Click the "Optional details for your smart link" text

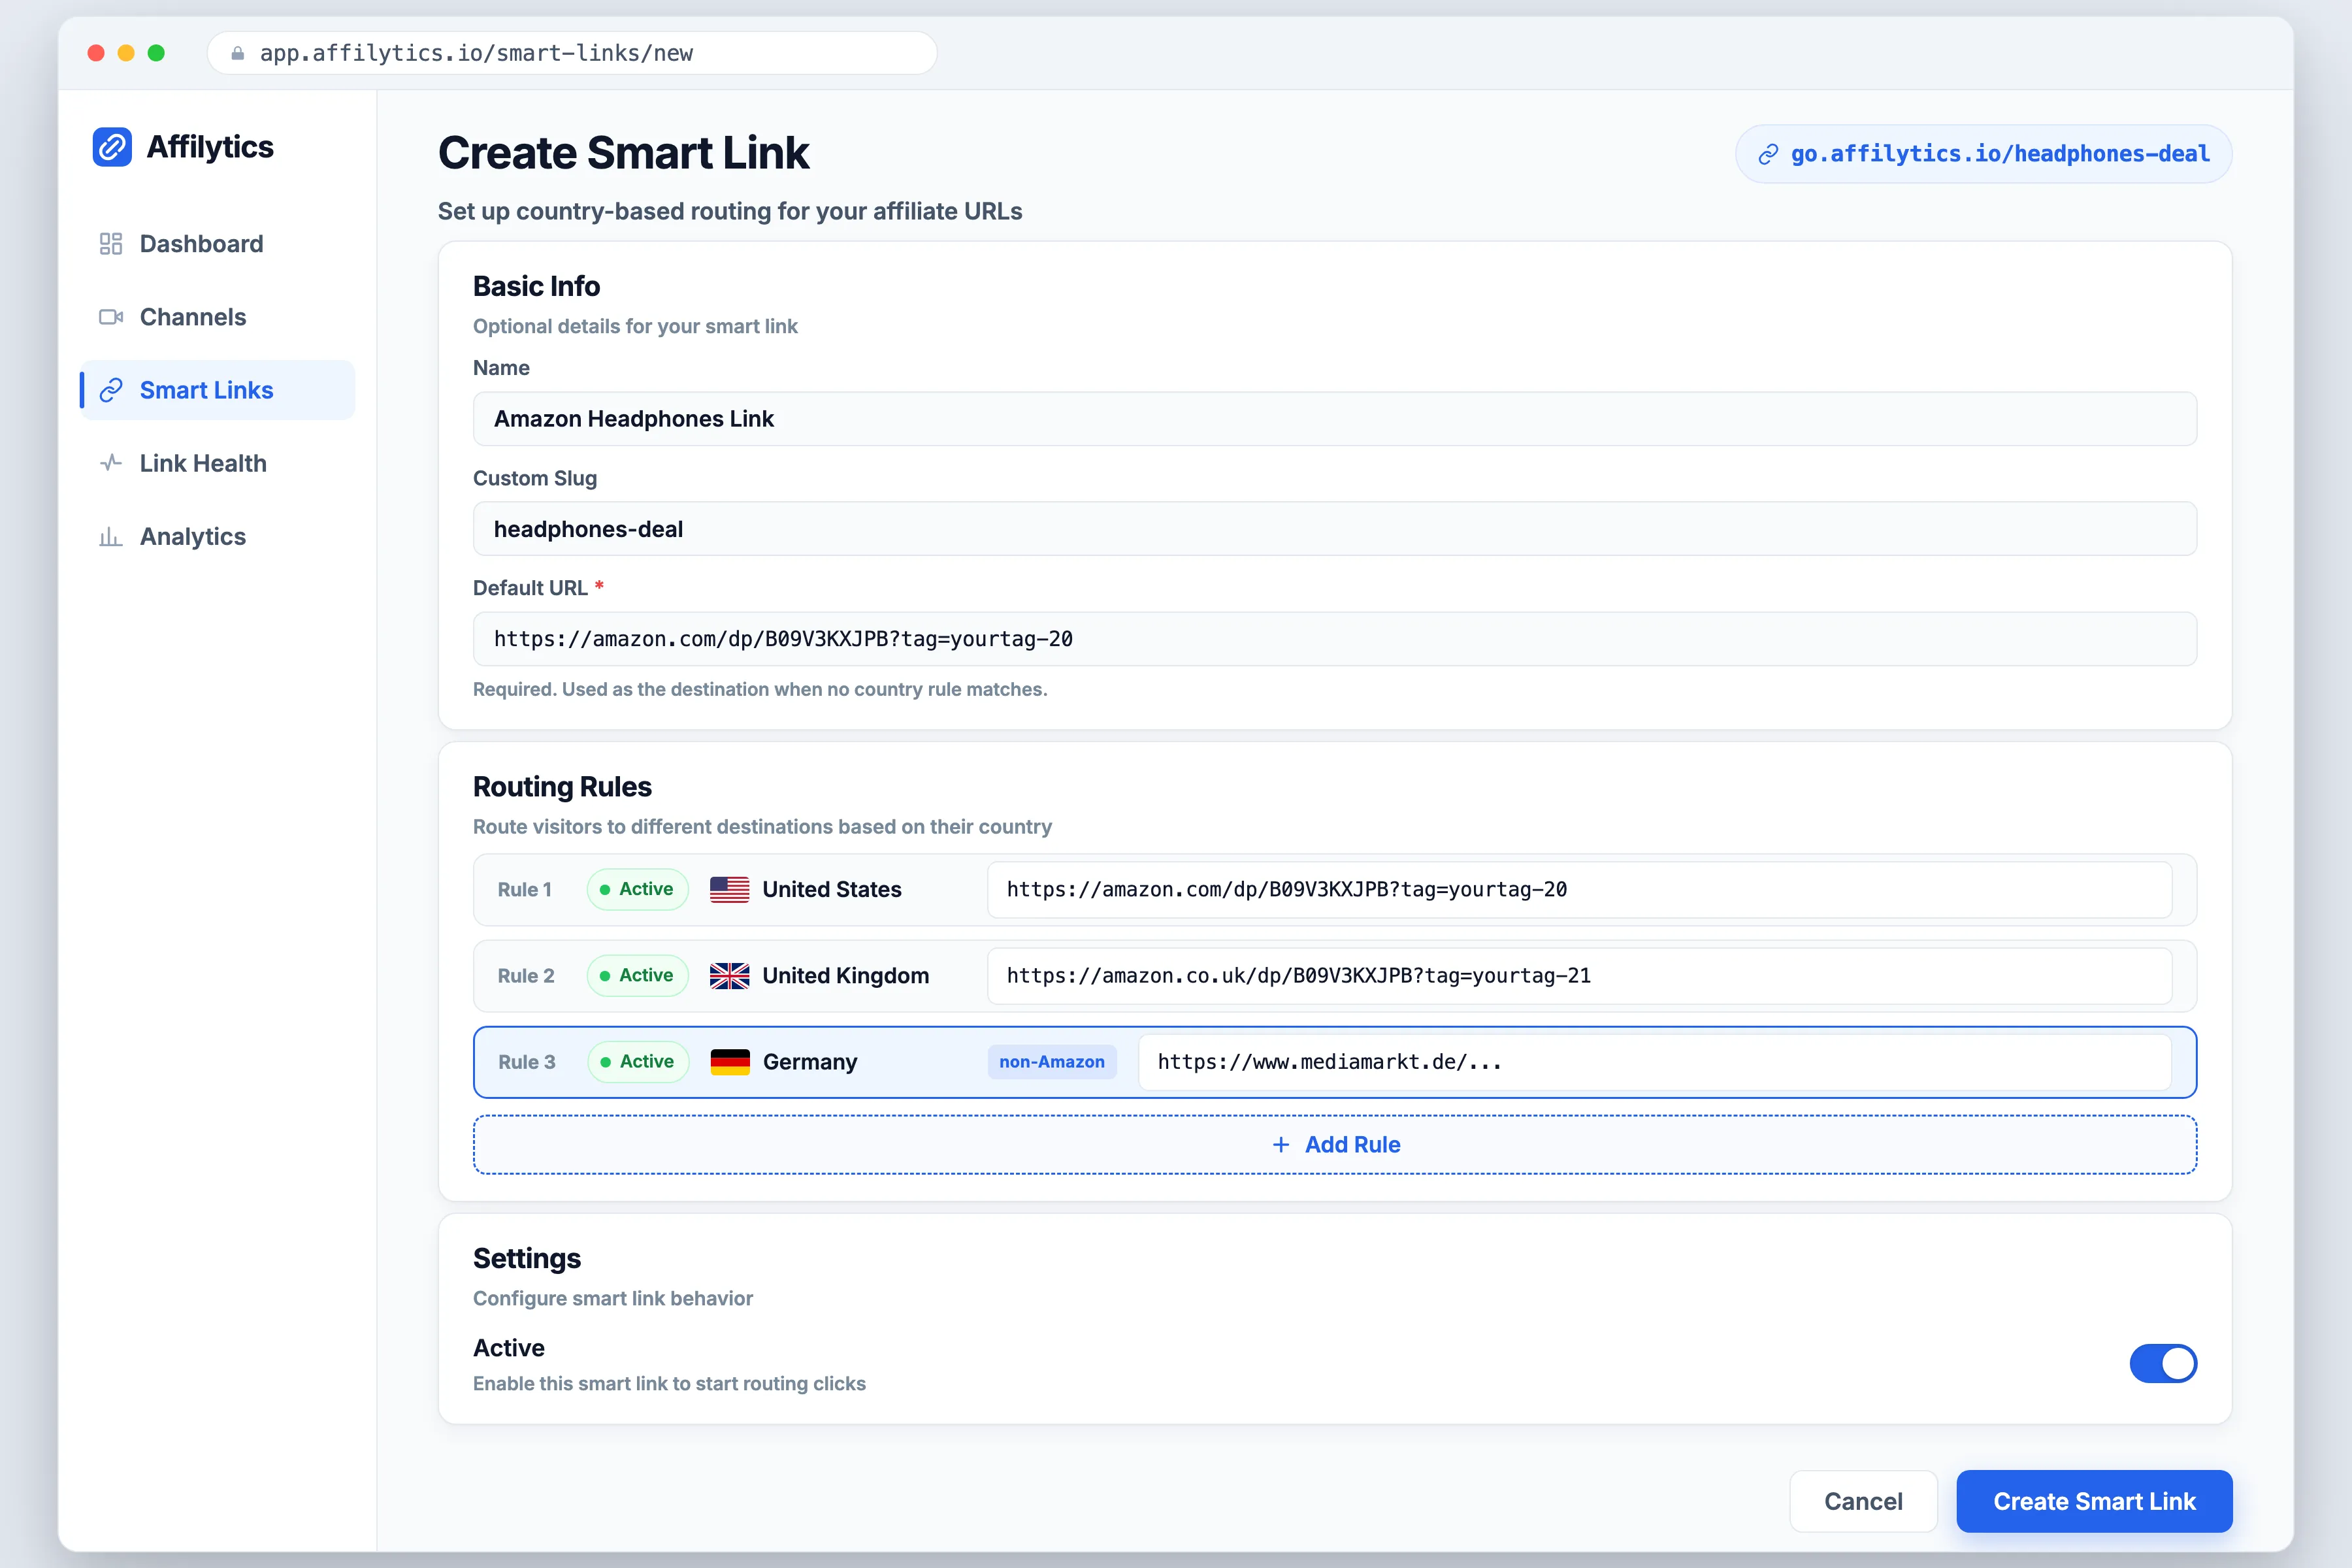pos(635,327)
